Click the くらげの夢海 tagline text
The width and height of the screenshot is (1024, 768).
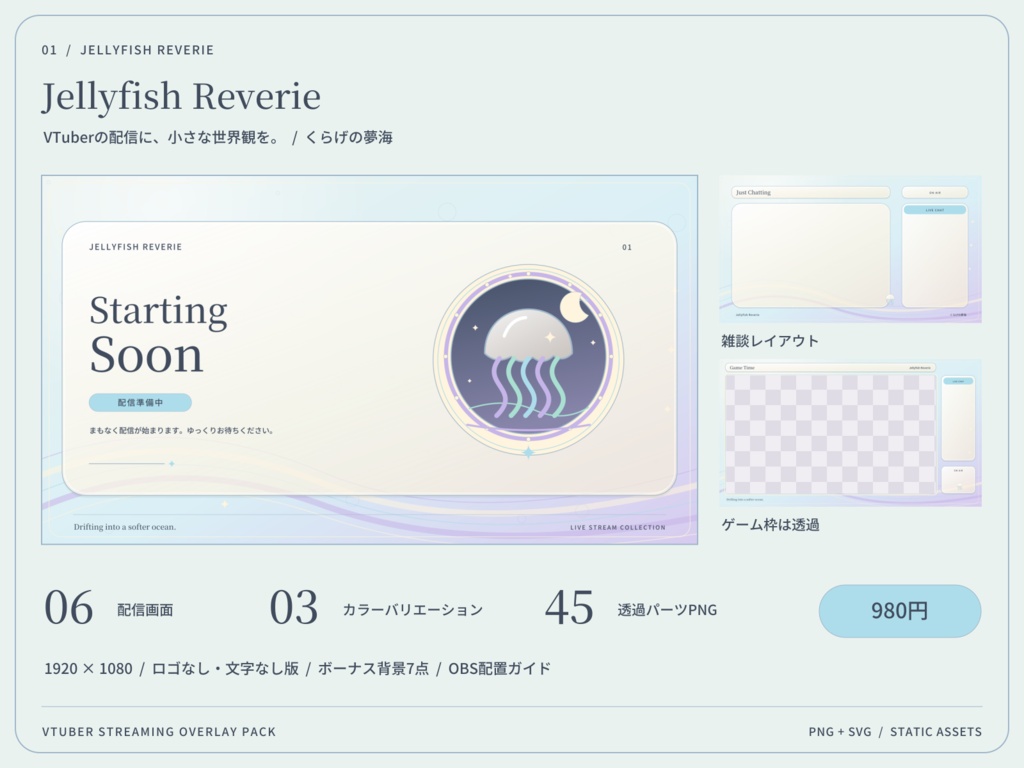(x=349, y=137)
